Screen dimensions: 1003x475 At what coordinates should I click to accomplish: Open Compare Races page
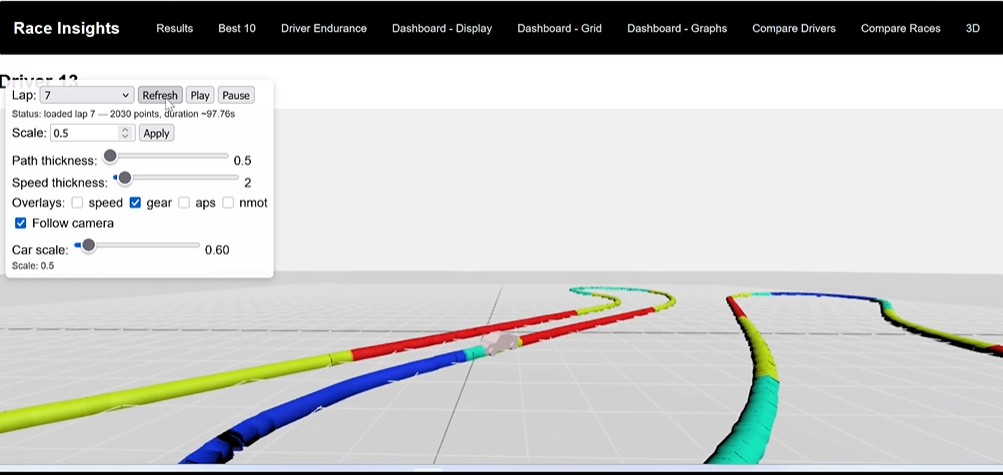tap(901, 28)
